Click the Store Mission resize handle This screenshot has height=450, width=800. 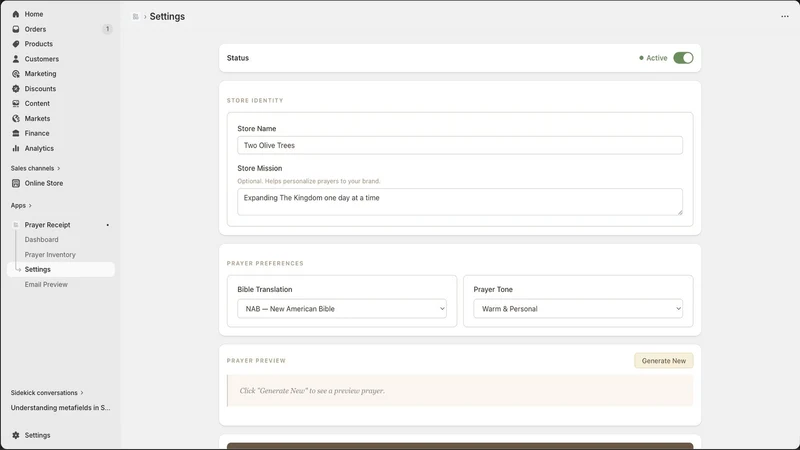(680, 212)
